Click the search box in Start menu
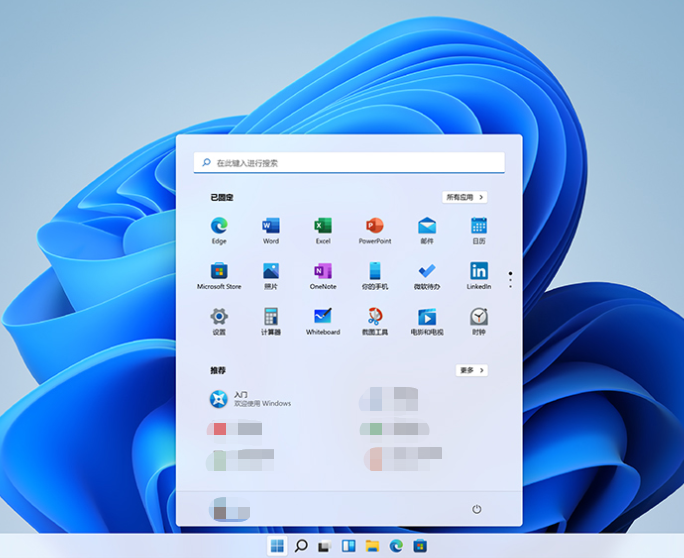 (x=349, y=163)
